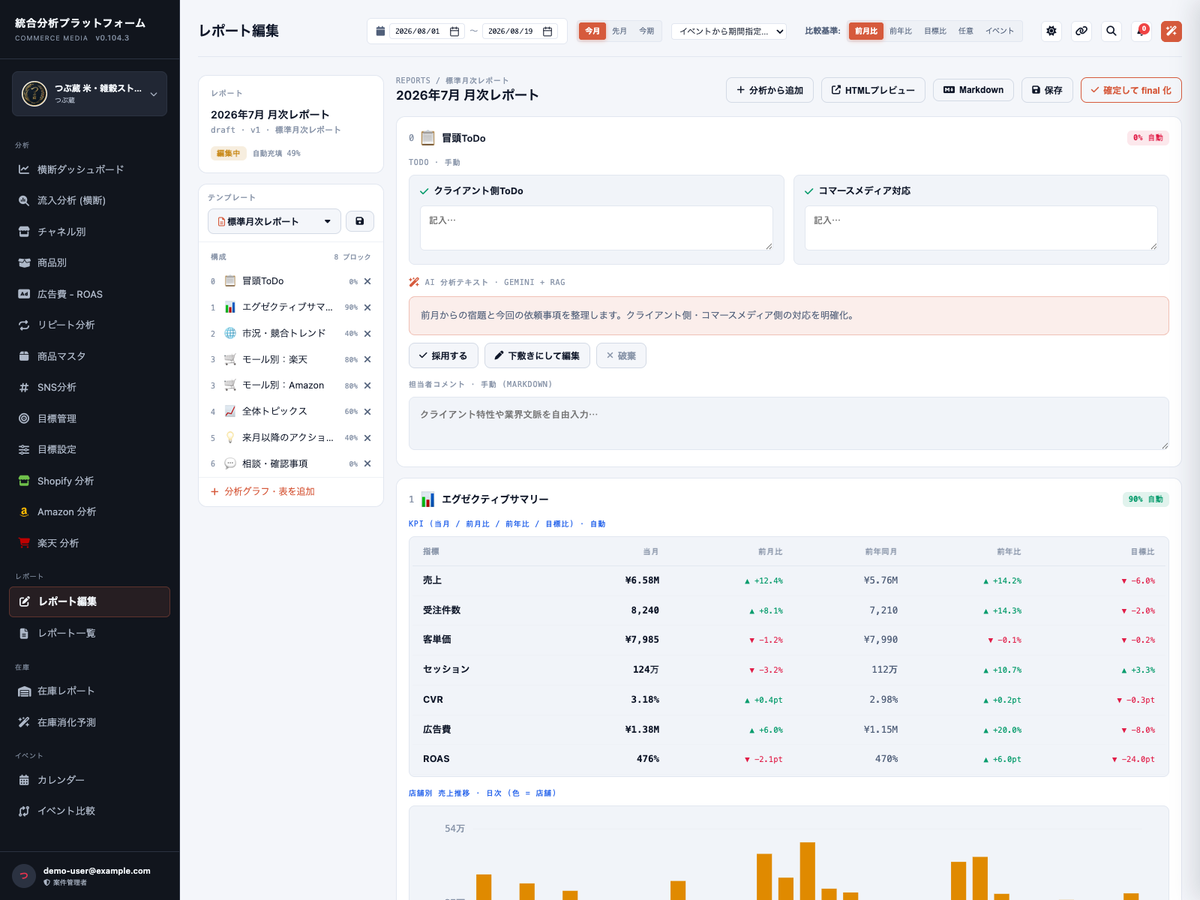Open 広告費 - ROAS page
This screenshot has width=1200, height=900.
[x=90, y=294]
